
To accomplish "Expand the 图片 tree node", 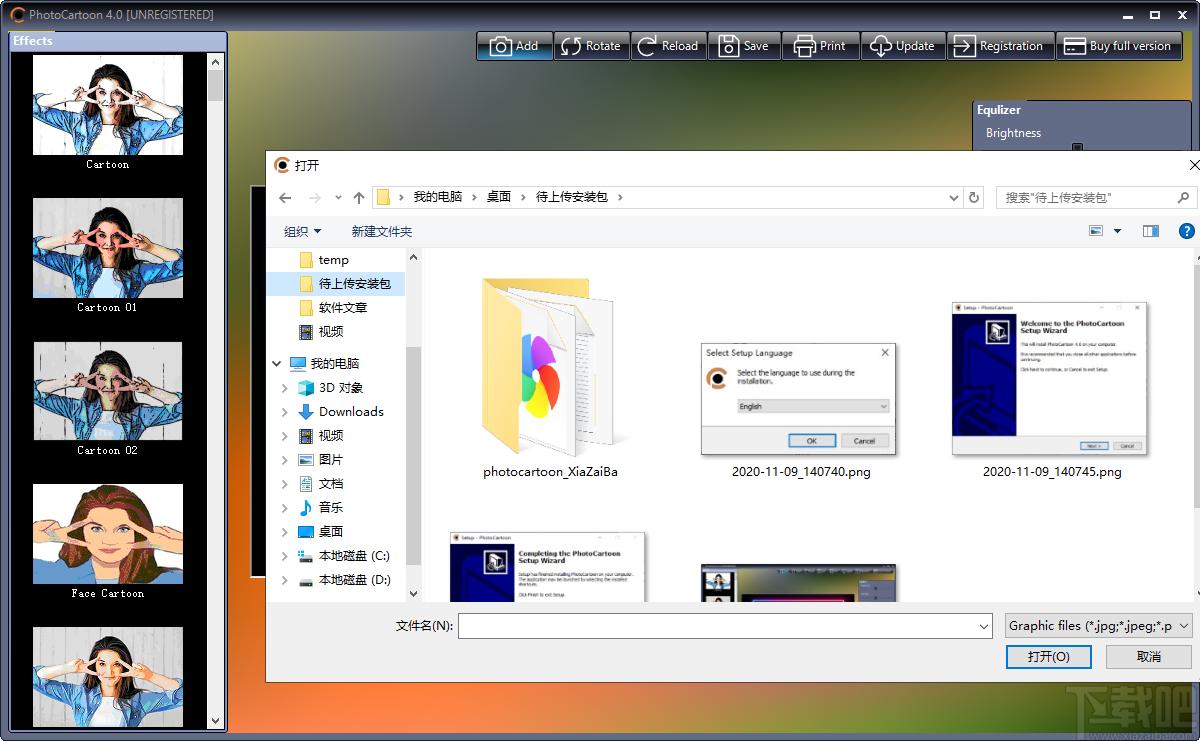I will pyautogui.click(x=285, y=460).
